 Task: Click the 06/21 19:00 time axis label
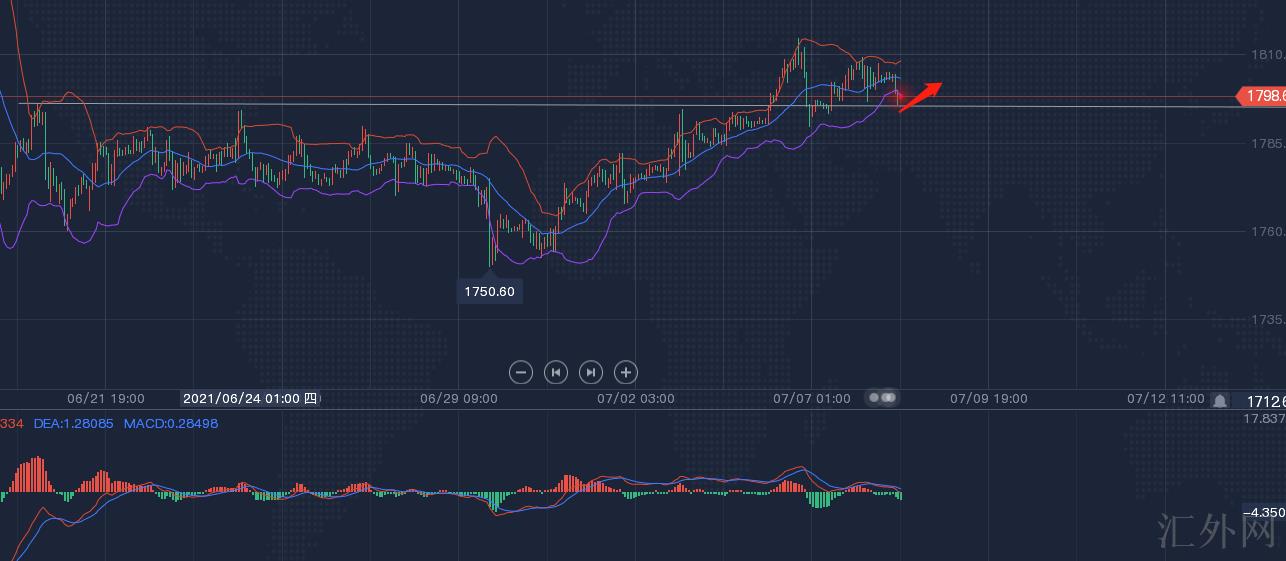click(x=106, y=398)
